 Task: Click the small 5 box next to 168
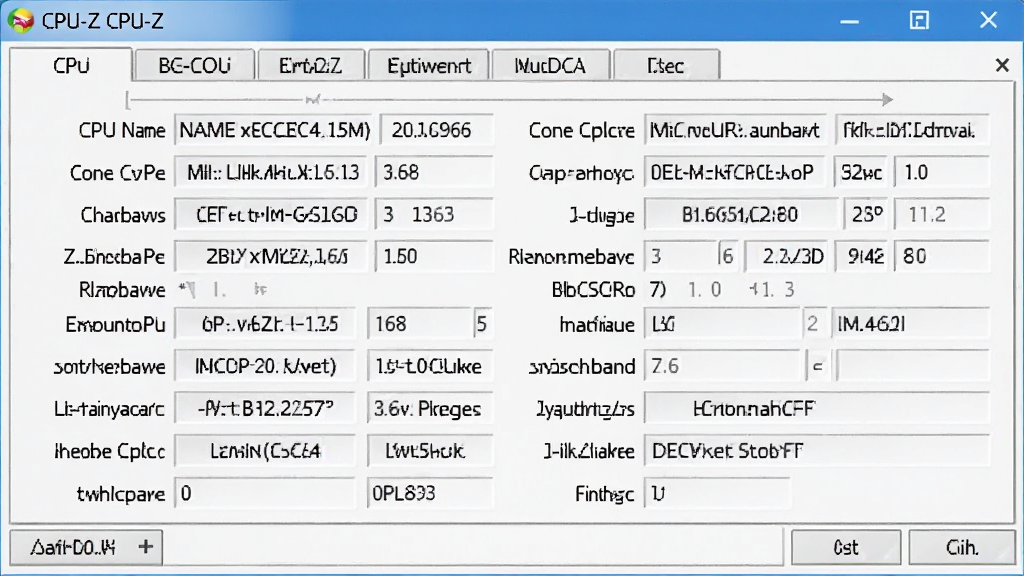coord(483,325)
